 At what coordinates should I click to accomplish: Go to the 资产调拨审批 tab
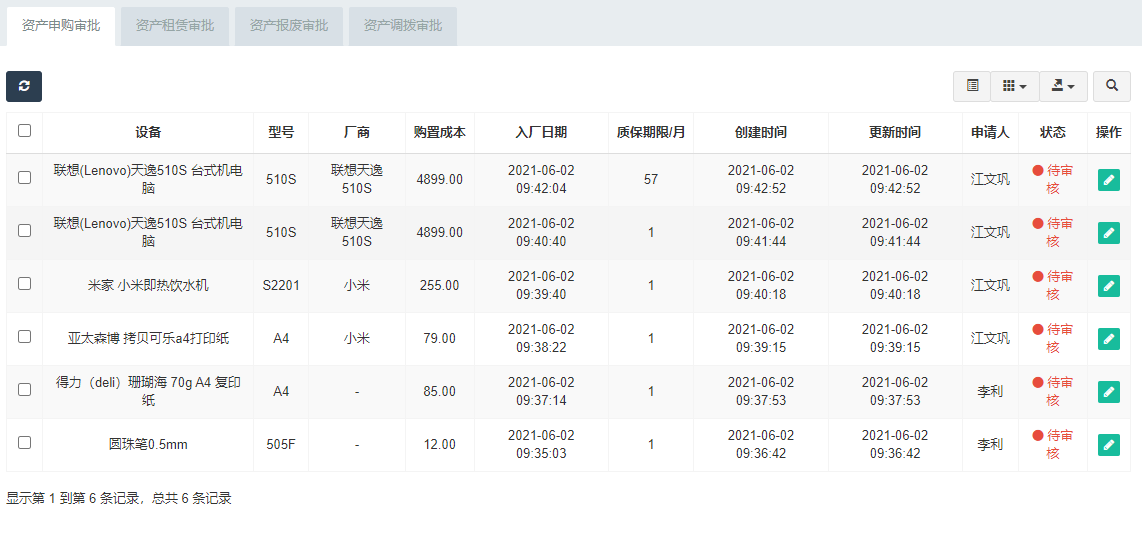coord(403,26)
